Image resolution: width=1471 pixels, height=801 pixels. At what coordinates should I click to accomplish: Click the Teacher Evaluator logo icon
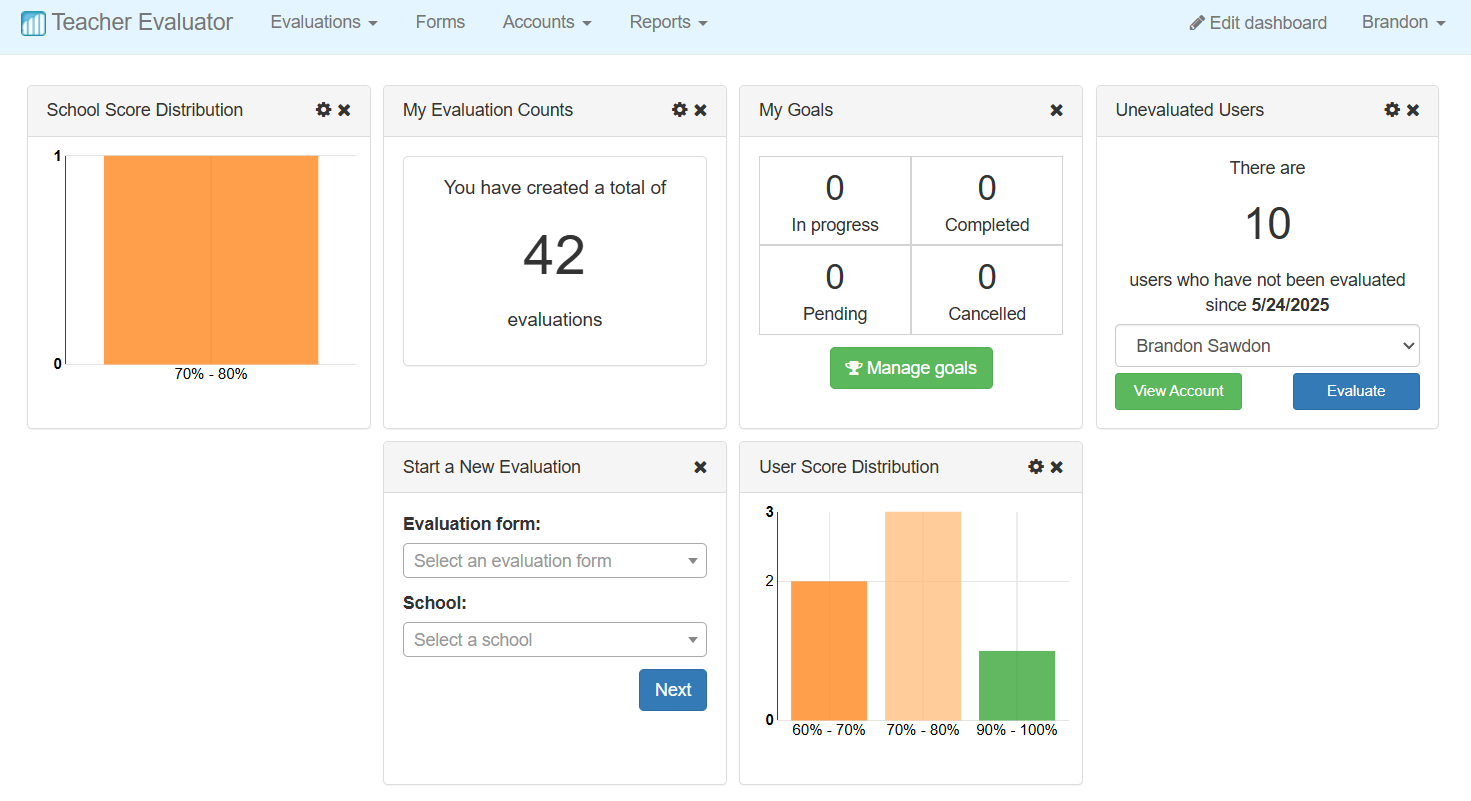(33, 23)
